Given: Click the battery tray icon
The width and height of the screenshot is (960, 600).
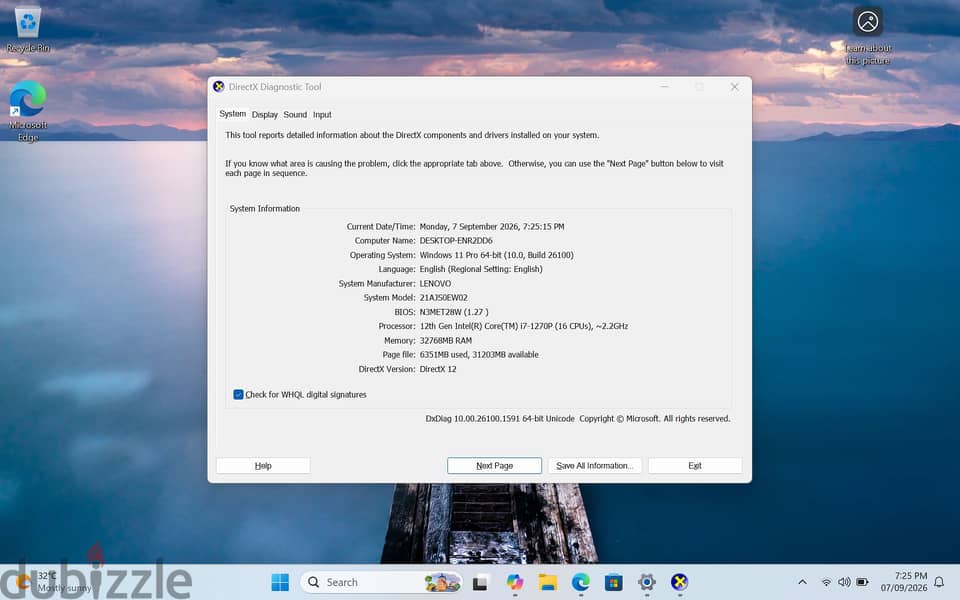Looking at the screenshot, I should tap(862, 582).
